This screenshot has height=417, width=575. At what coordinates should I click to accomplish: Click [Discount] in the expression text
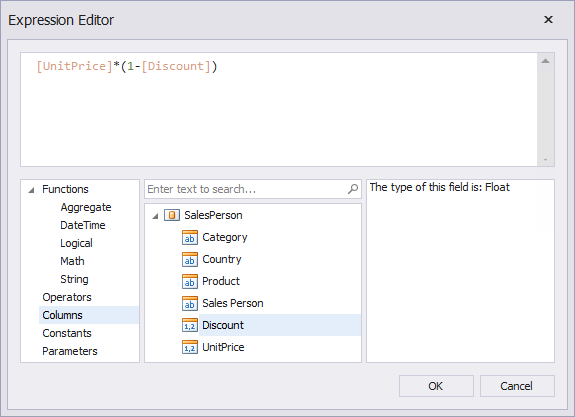[176, 66]
